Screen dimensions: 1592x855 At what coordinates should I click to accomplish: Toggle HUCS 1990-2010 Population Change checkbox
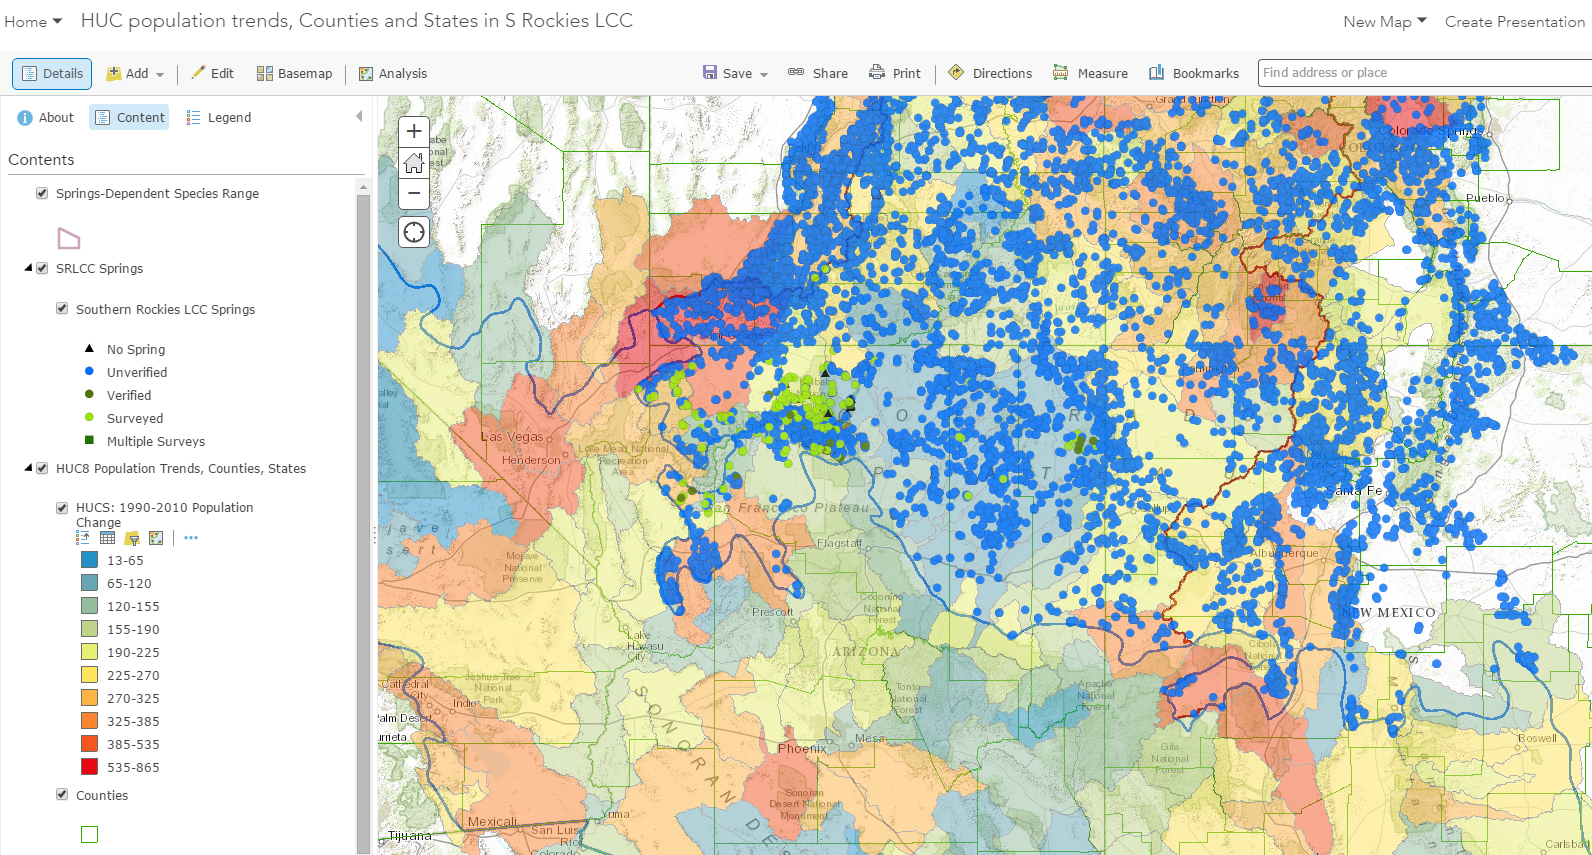click(62, 508)
